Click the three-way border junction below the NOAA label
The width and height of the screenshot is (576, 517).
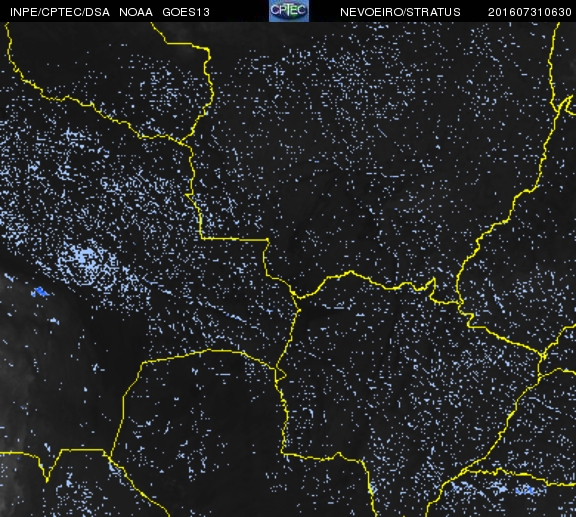click(181, 141)
